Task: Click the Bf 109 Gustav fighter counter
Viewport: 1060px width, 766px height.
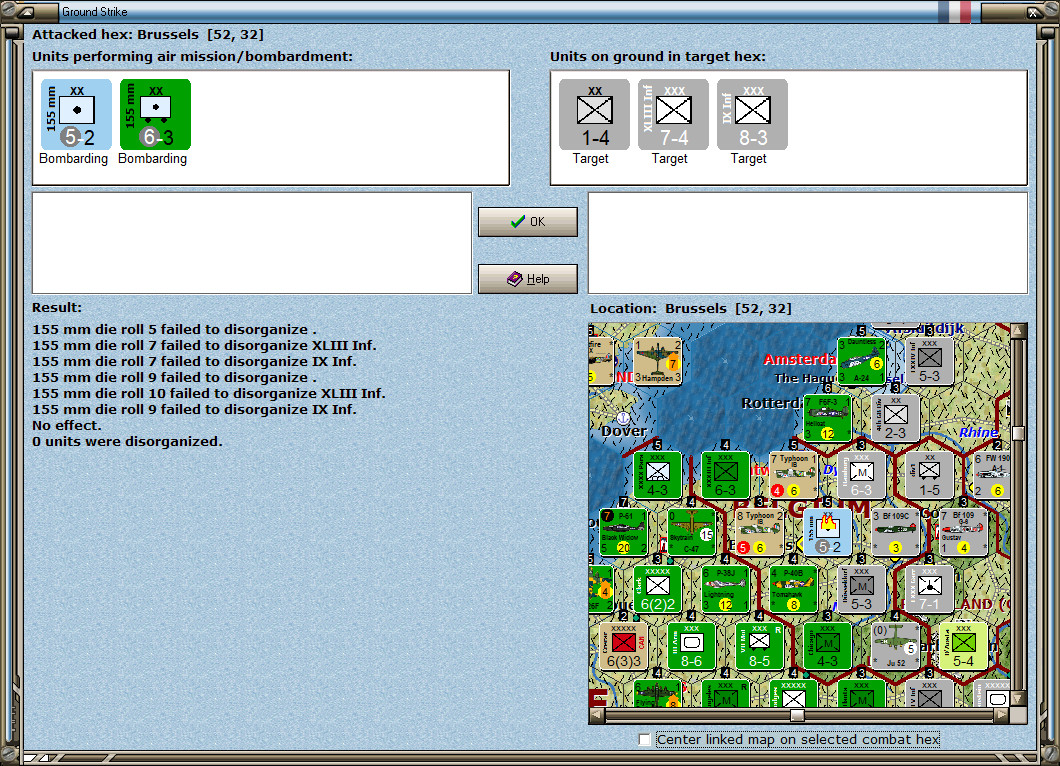Action: point(963,532)
